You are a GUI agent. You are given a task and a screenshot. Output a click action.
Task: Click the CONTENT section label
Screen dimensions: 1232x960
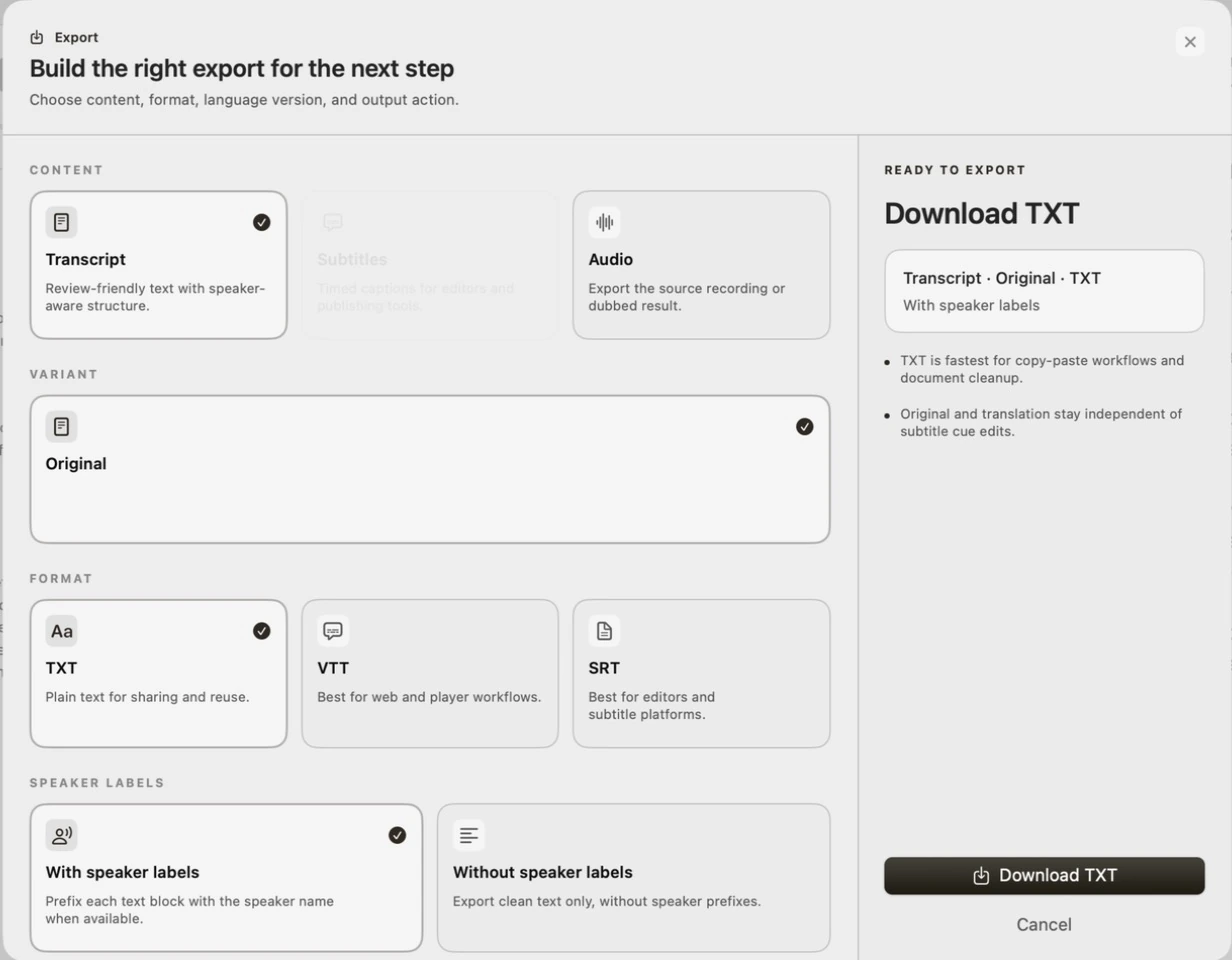tap(67, 171)
